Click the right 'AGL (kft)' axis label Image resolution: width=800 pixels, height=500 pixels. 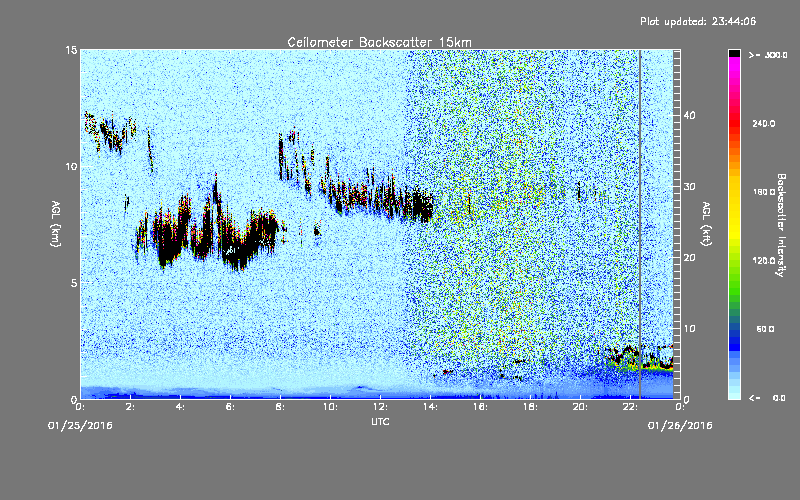(x=706, y=224)
